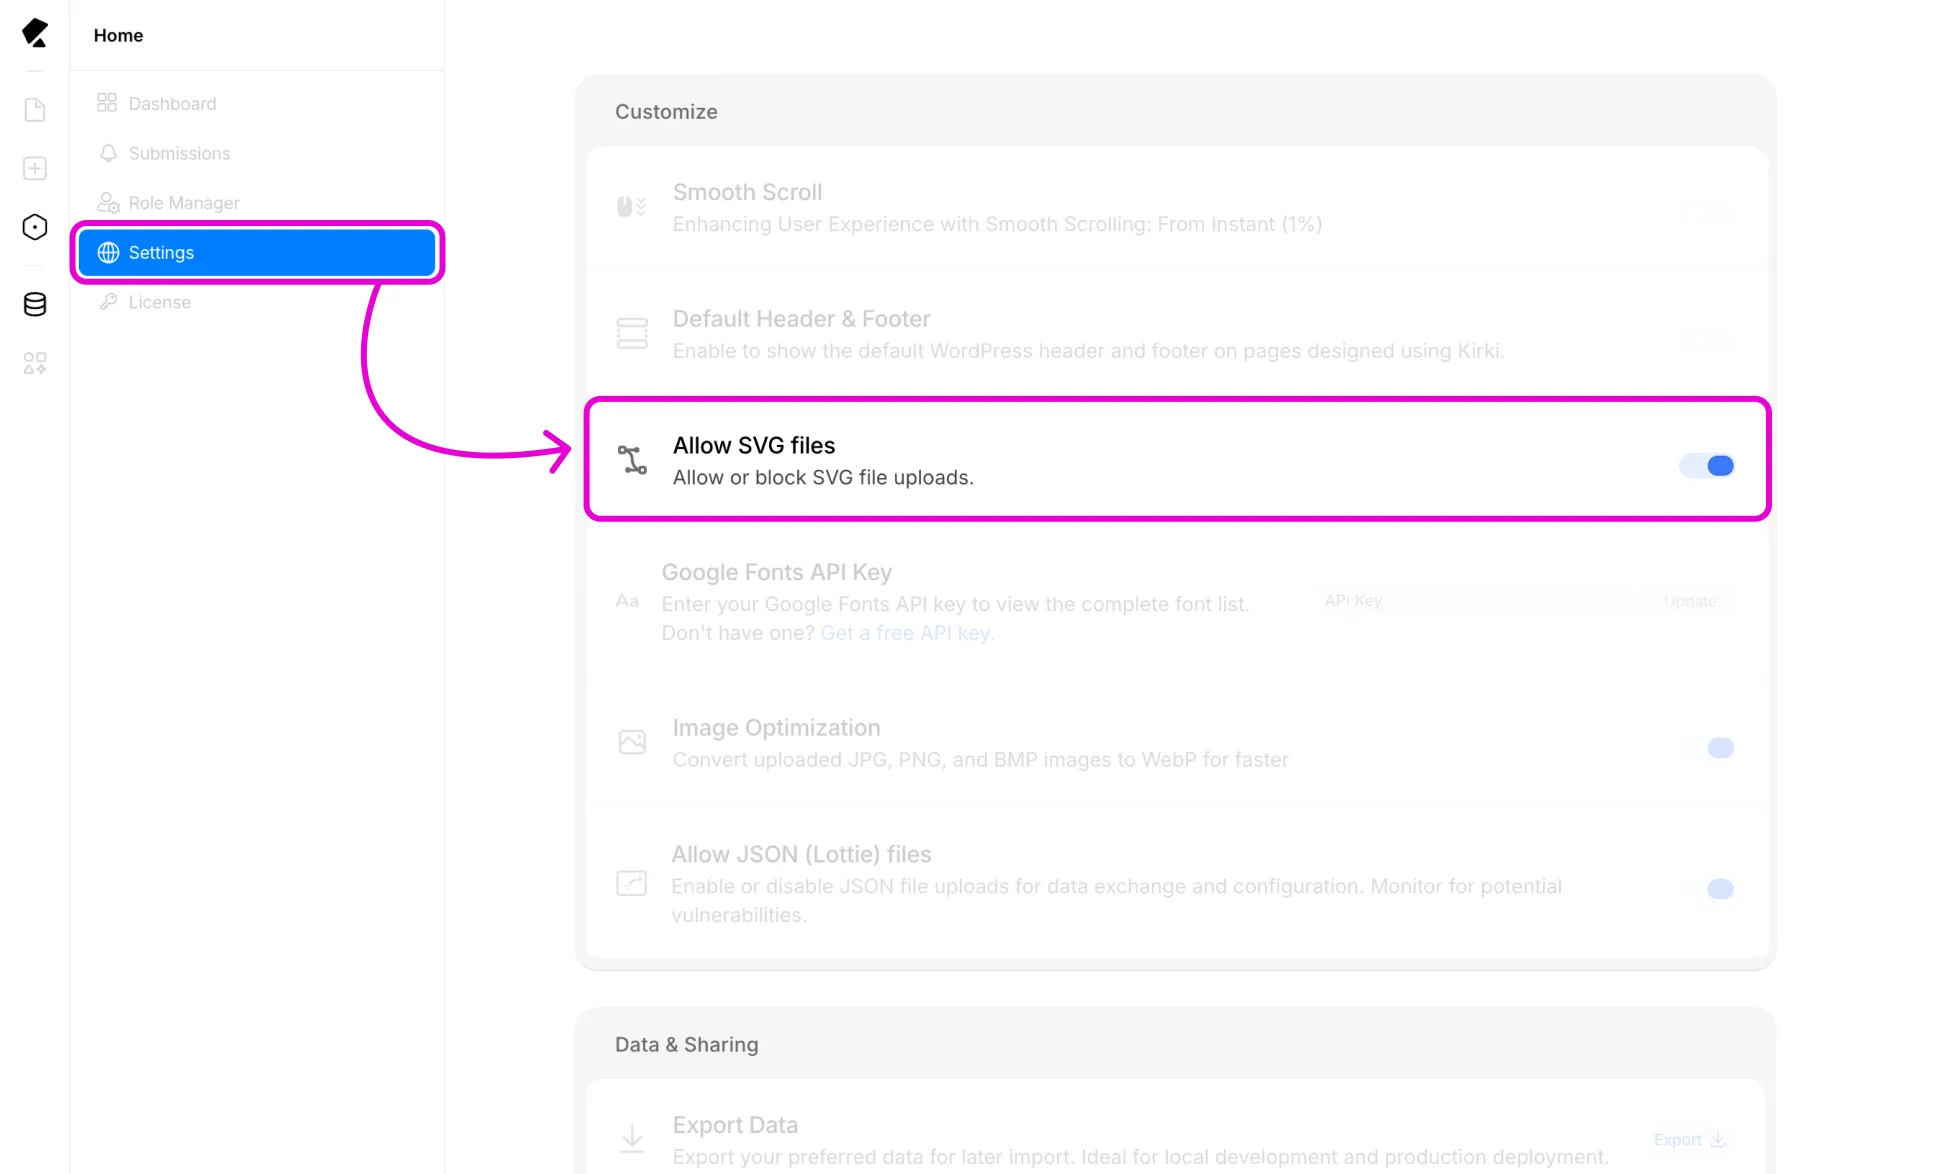Click the Export Data download icon
The height and width of the screenshot is (1174, 1952).
(632, 1139)
